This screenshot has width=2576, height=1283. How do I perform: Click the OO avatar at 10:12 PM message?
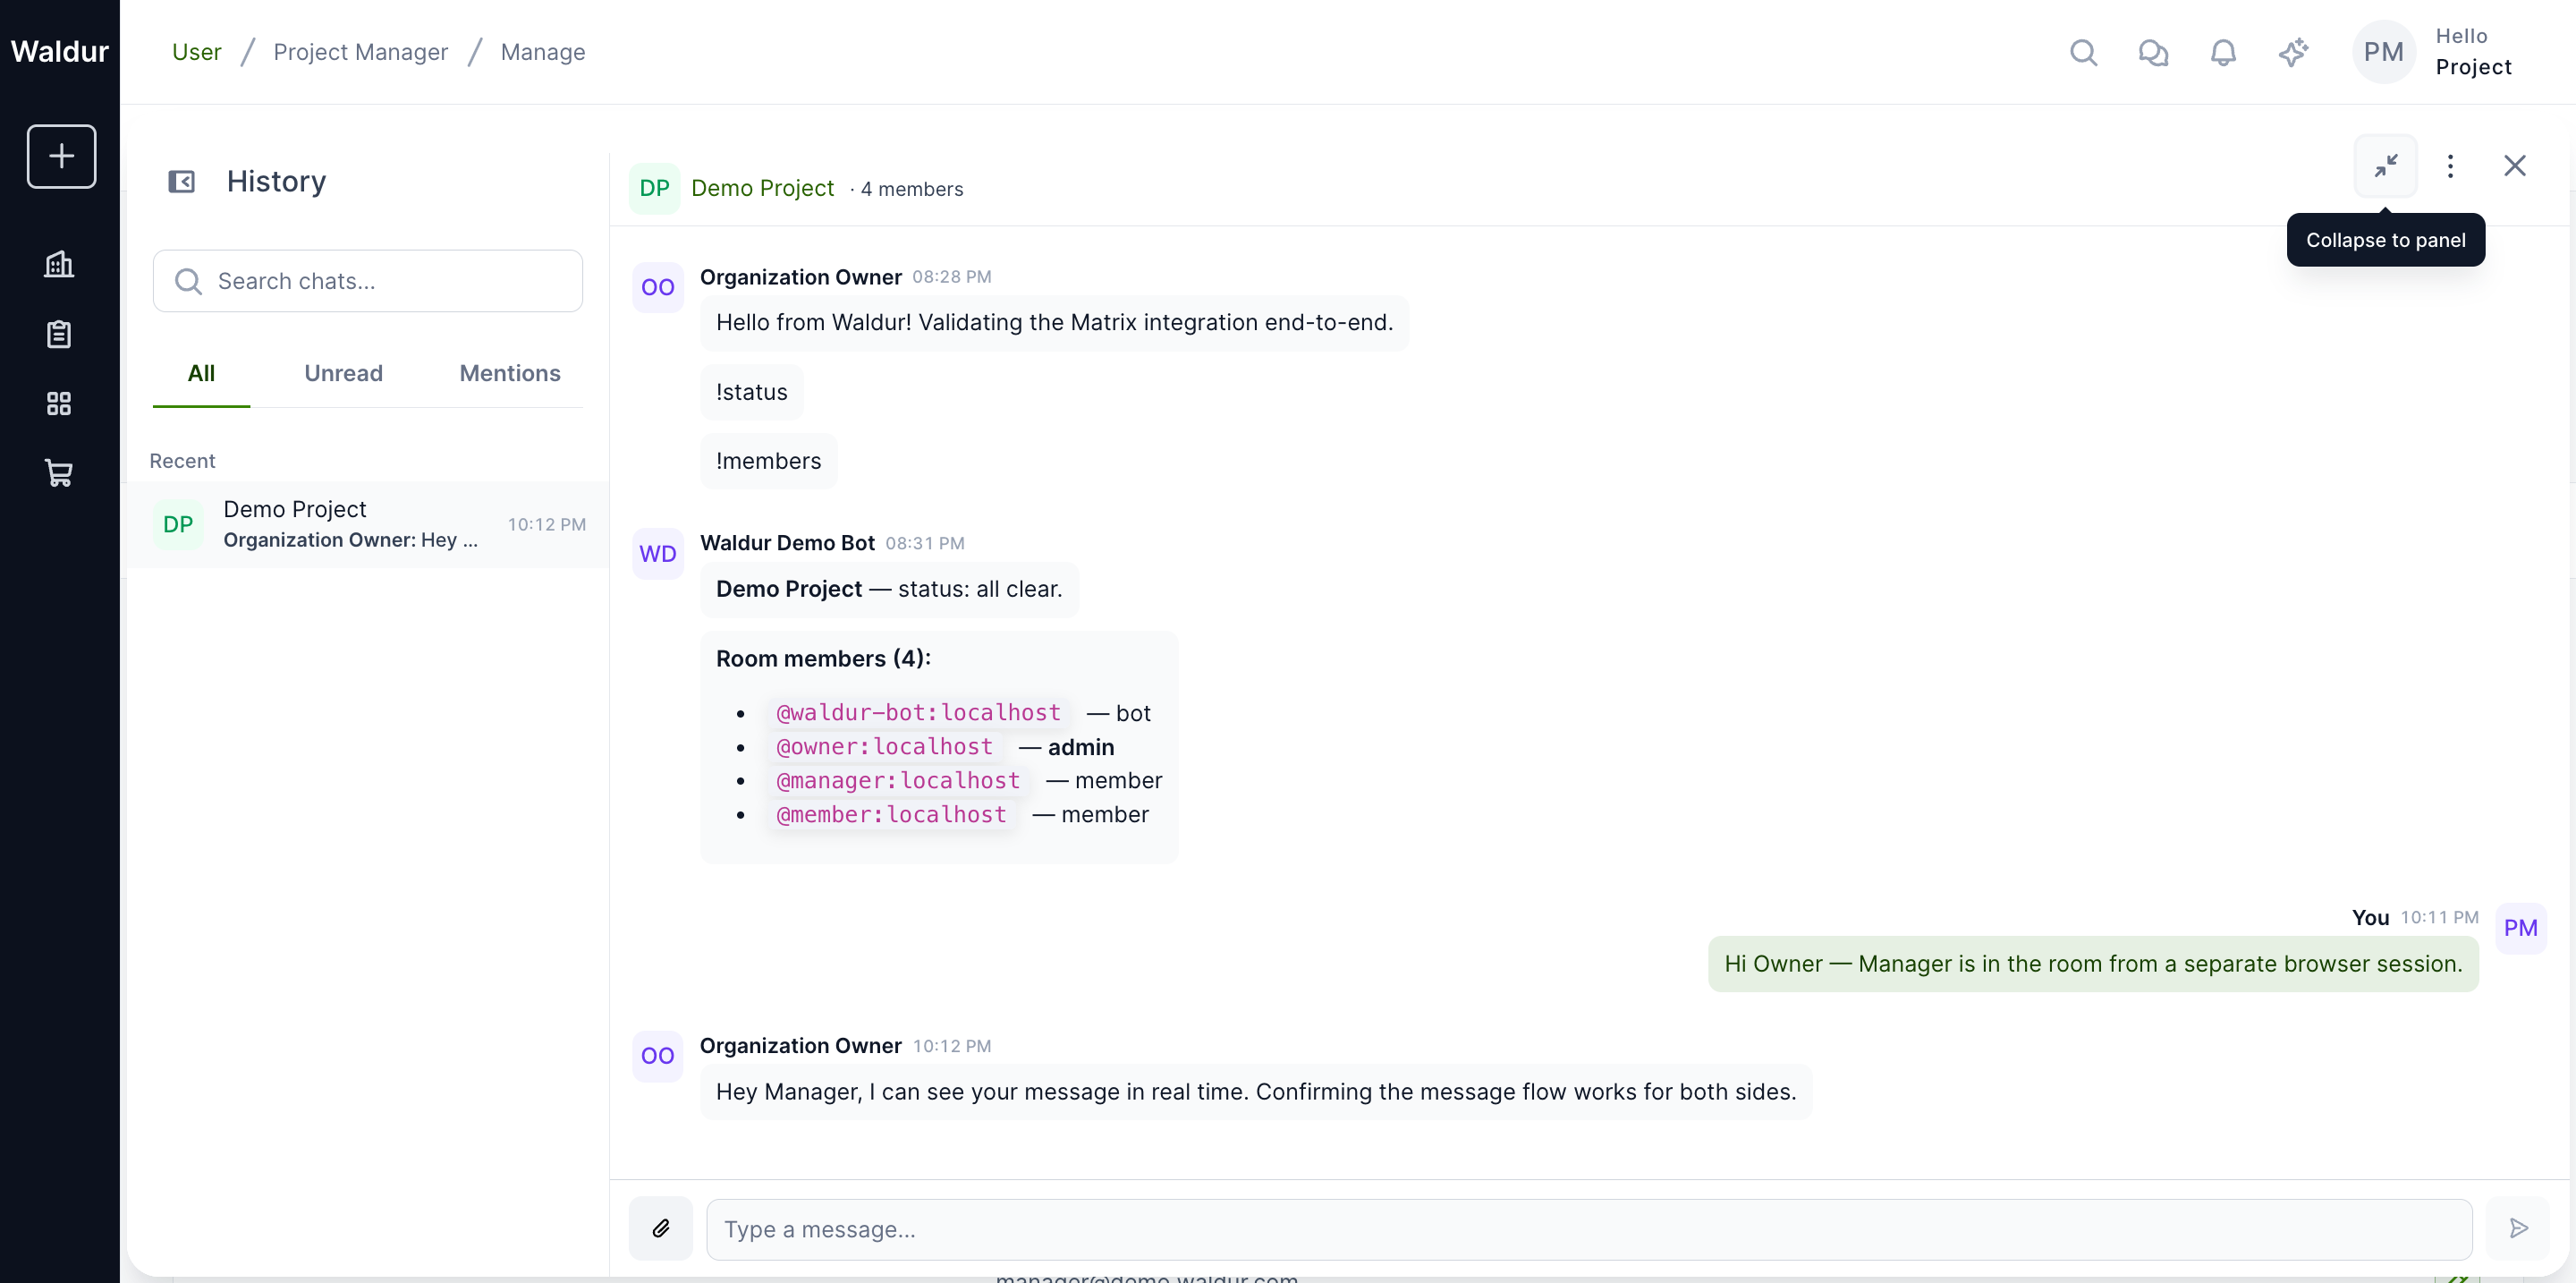[657, 1056]
